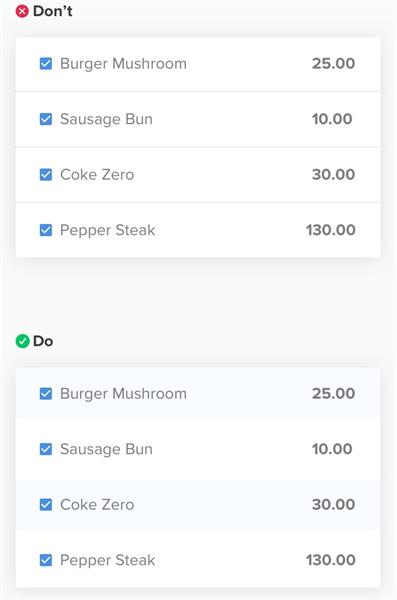Uncheck Sausage Bun in the Don't list

point(46,119)
